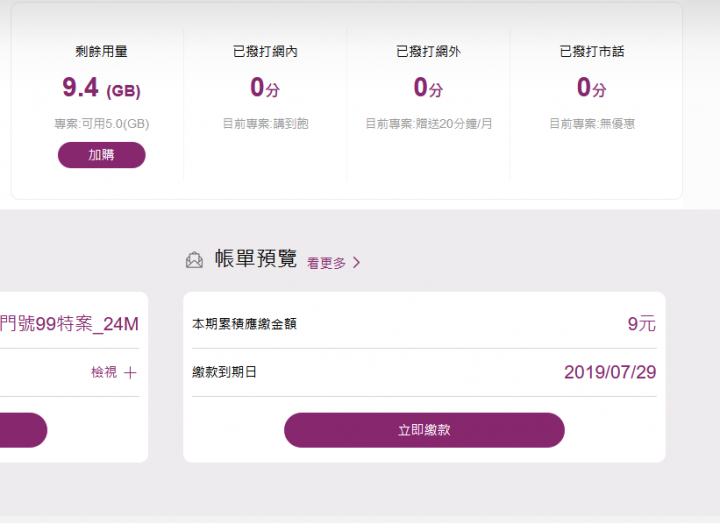The image size is (720, 523).
Task: Click the chevron arrow beside 看更多
Action: (356, 263)
